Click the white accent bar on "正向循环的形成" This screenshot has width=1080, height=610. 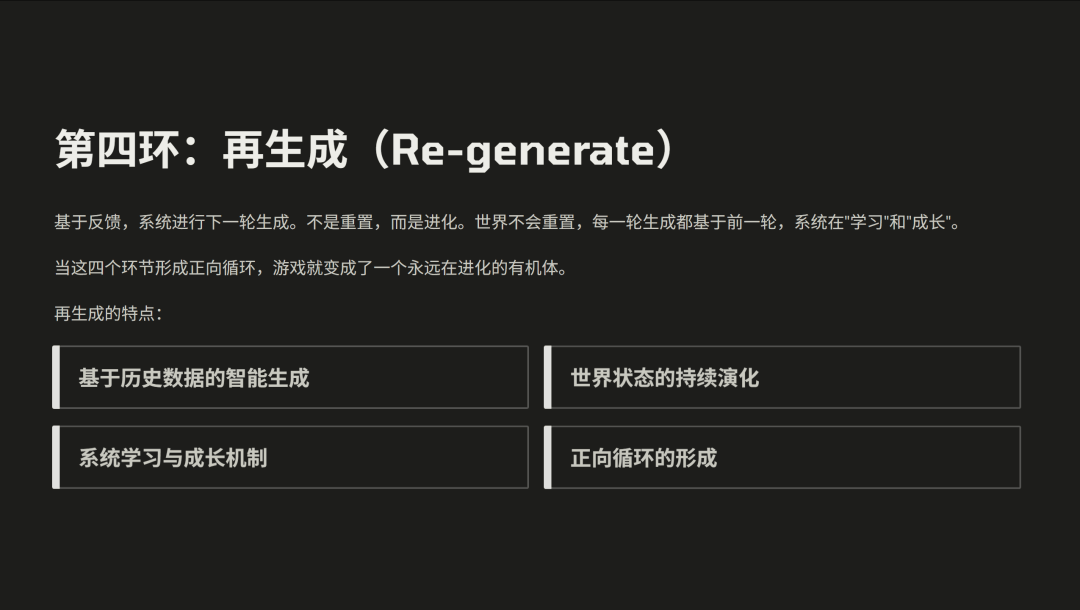548,458
